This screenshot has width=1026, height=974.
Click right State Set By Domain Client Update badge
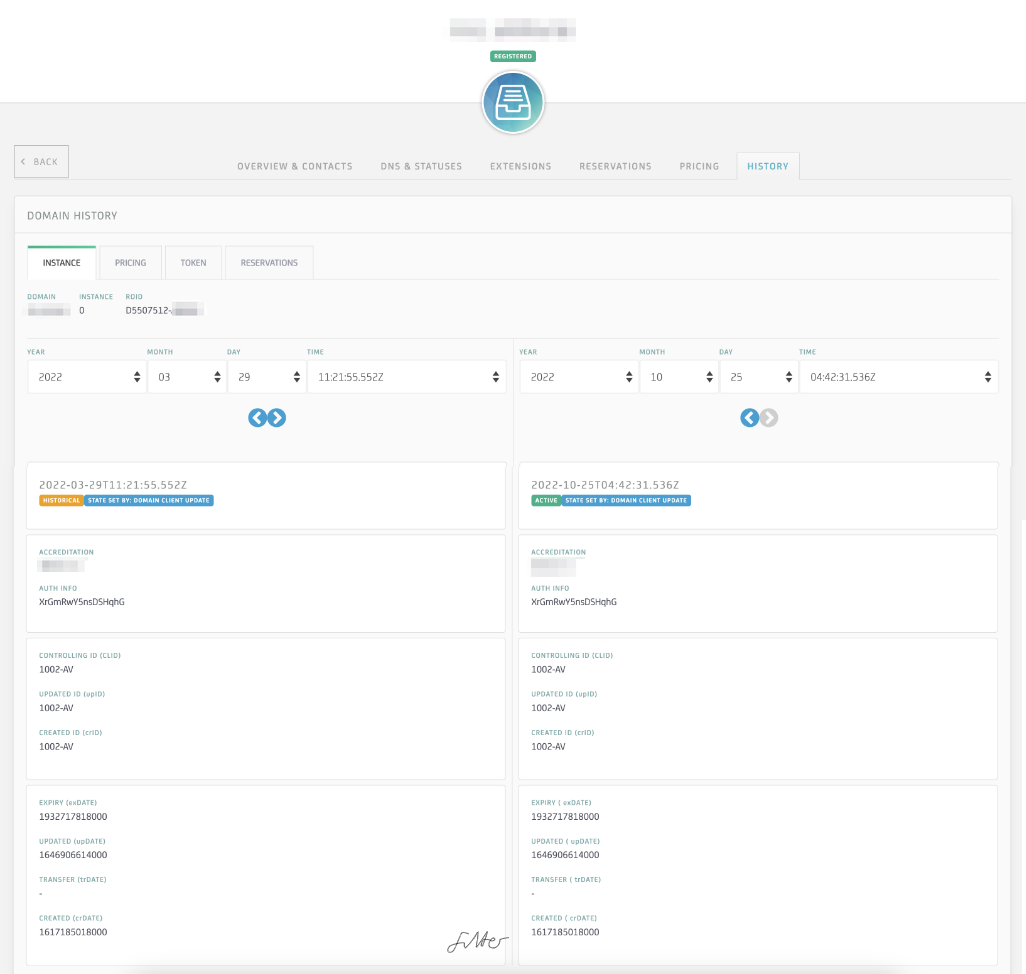[626, 500]
